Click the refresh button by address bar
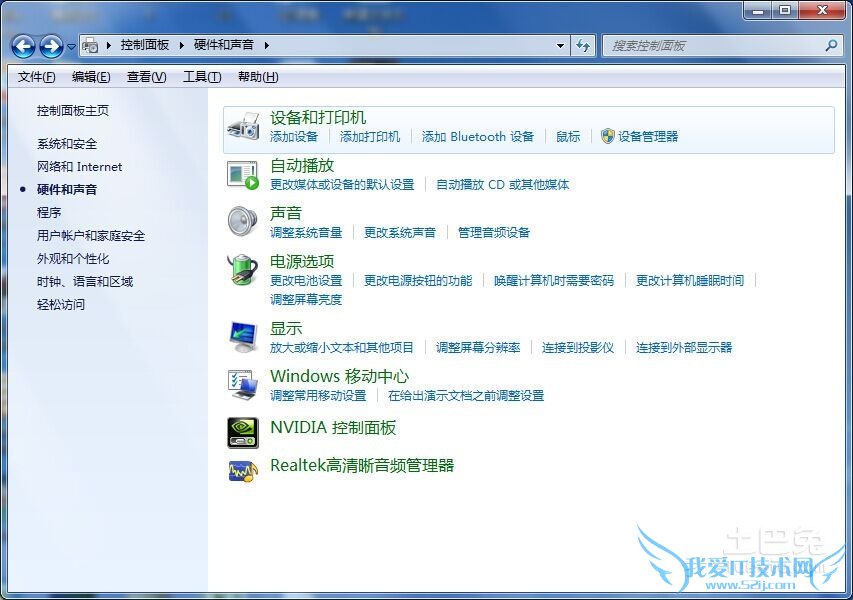The image size is (853, 600). (583, 46)
